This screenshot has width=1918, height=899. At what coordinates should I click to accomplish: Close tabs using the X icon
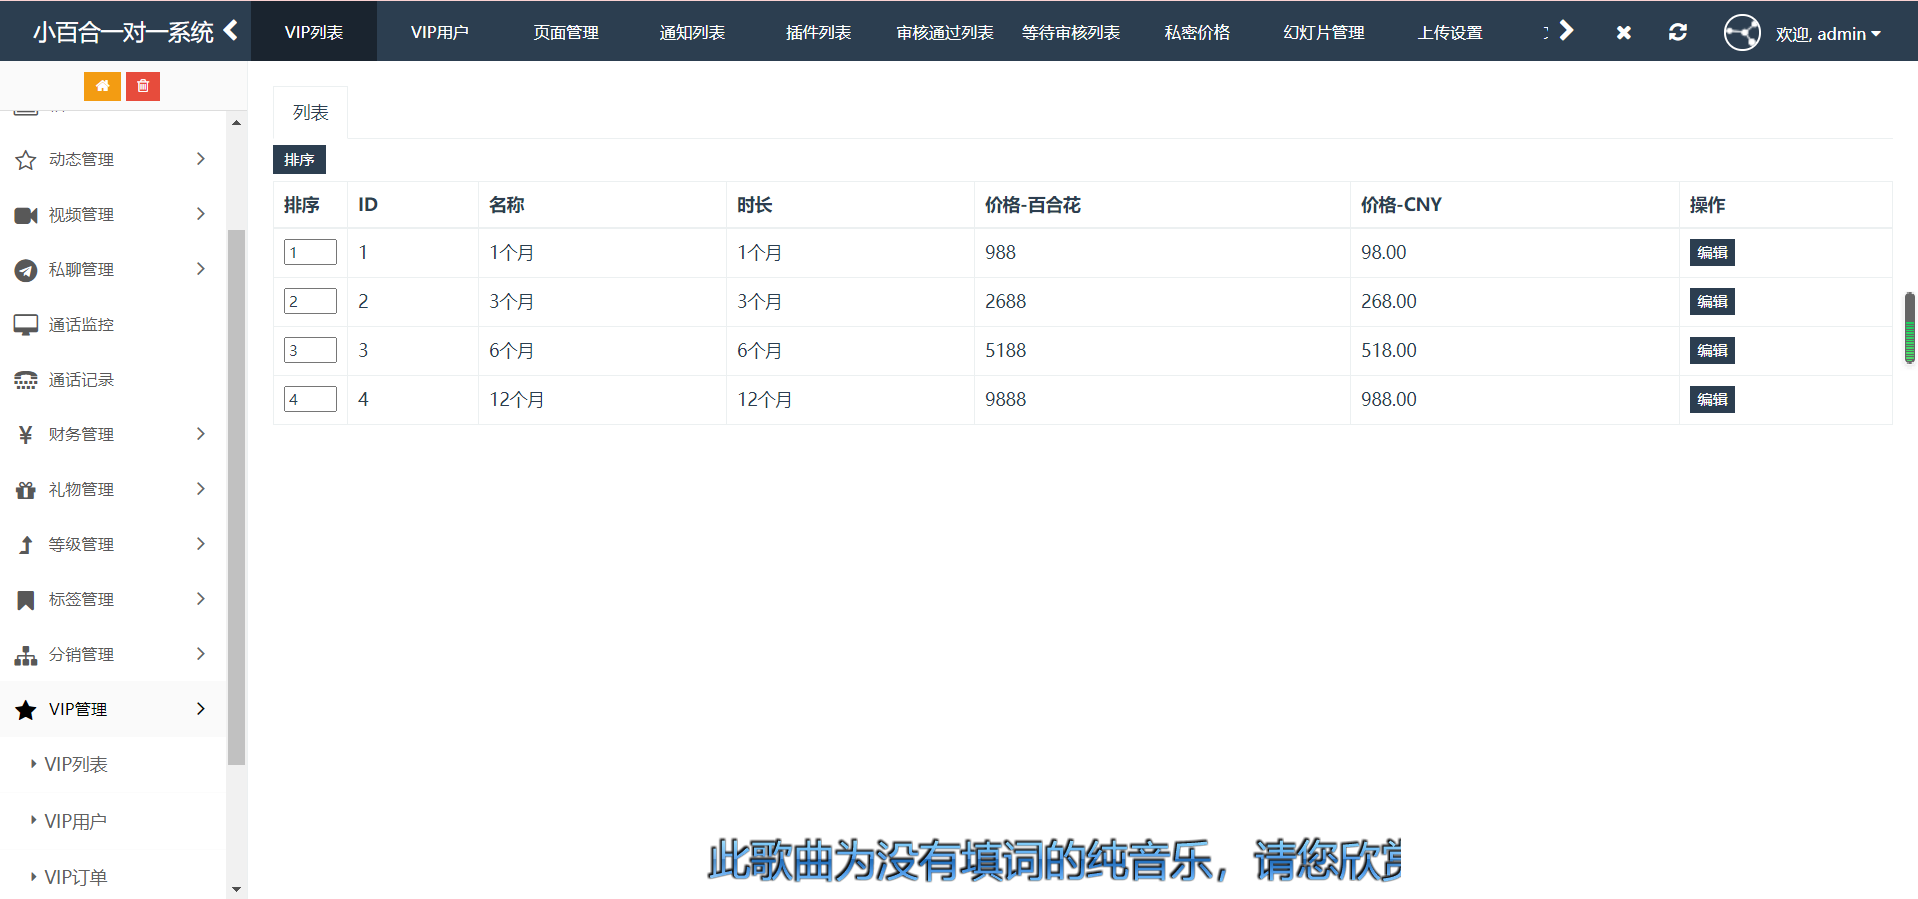pyautogui.click(x=1623, y=33)
